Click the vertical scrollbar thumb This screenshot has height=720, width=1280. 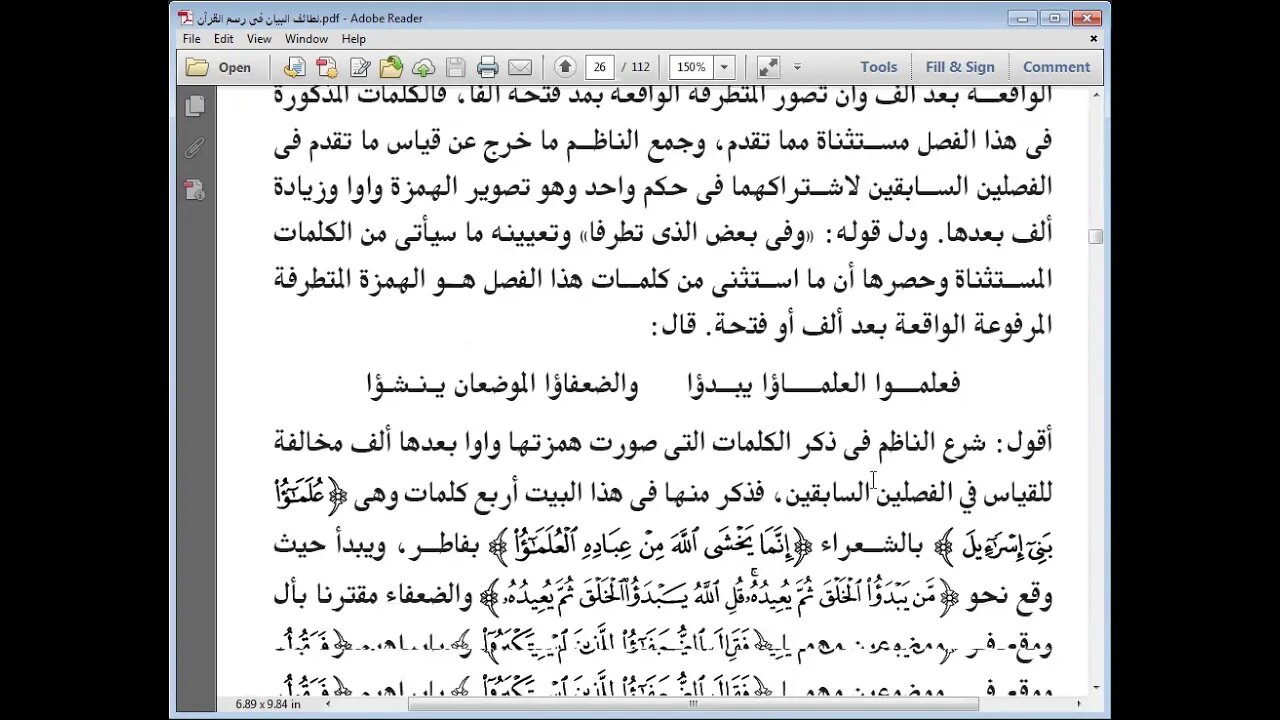[1096, 236]
